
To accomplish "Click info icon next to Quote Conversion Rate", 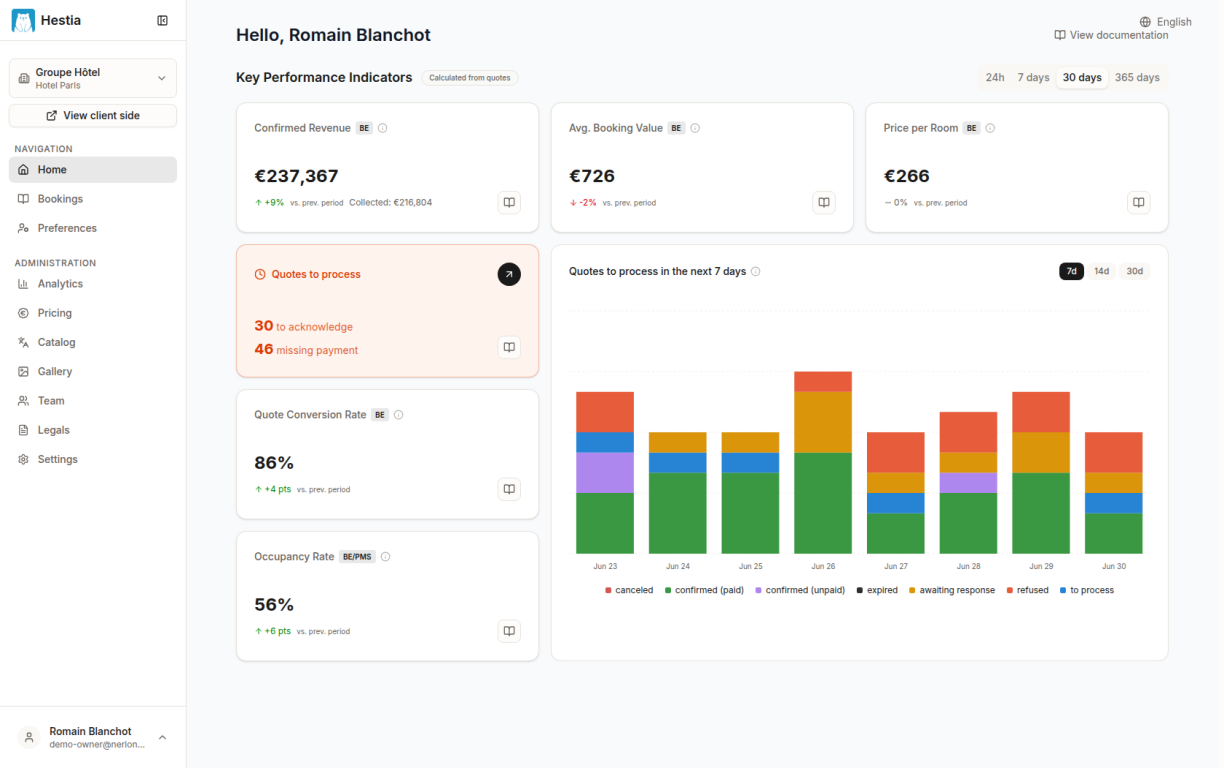I will coord(398,415).
